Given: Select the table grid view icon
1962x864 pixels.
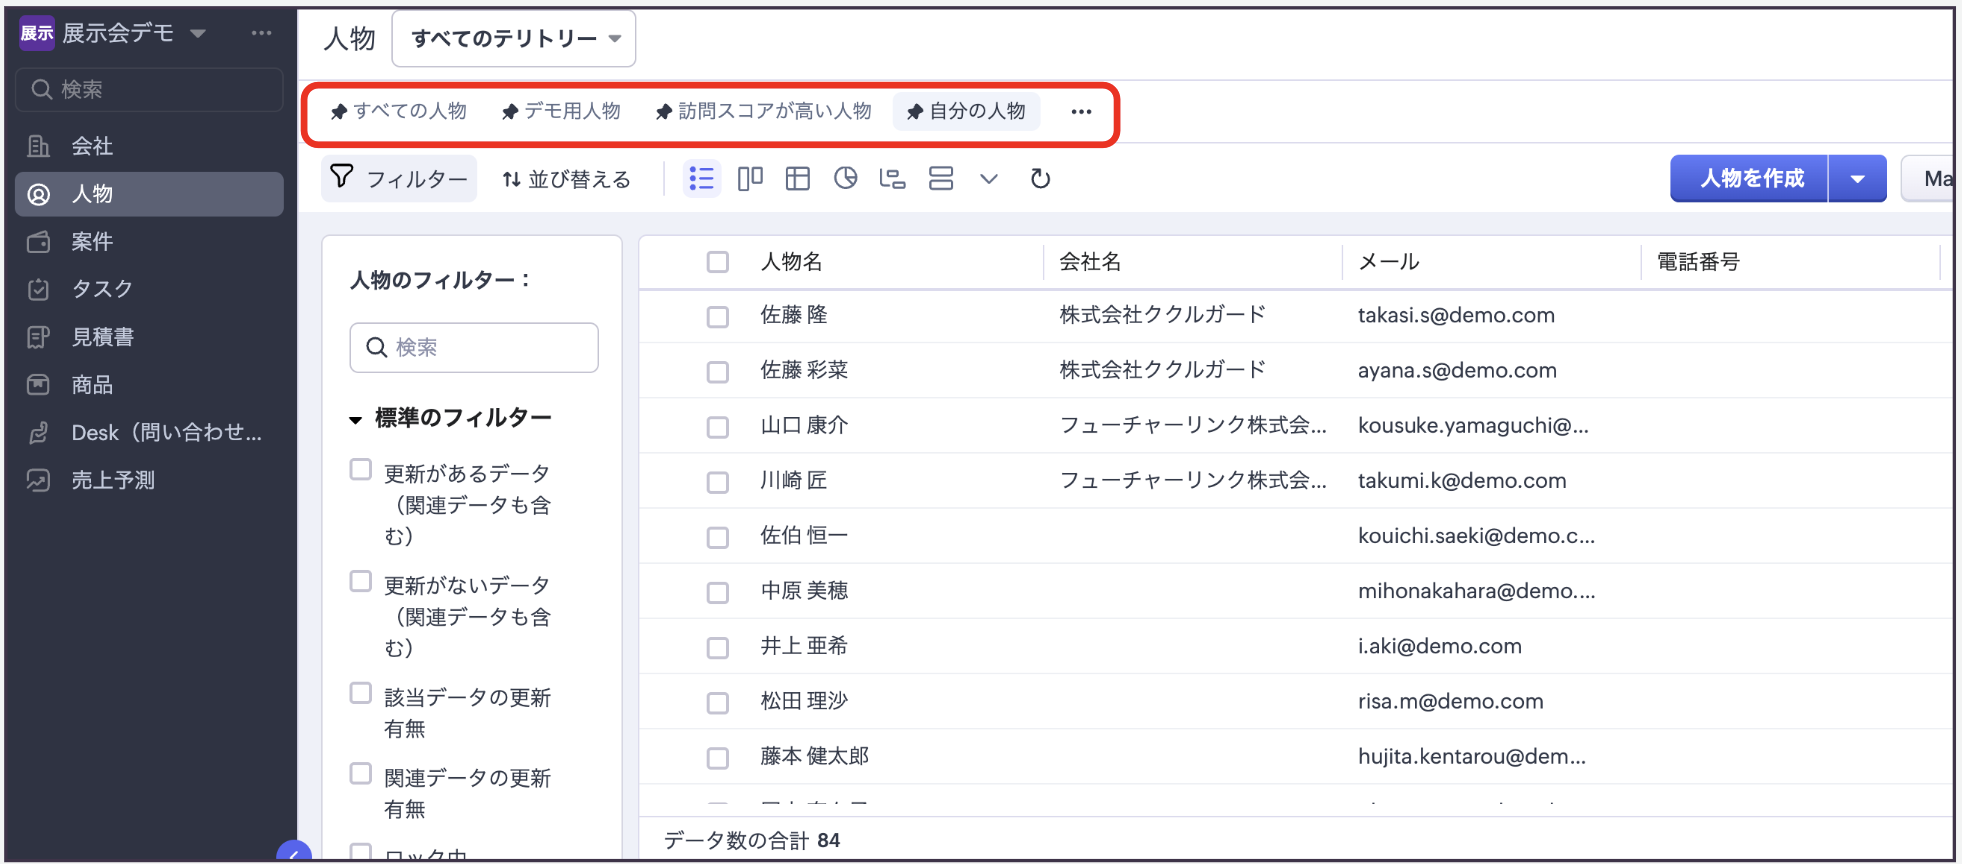Looking at the screenshot, I should click(797, 179).
